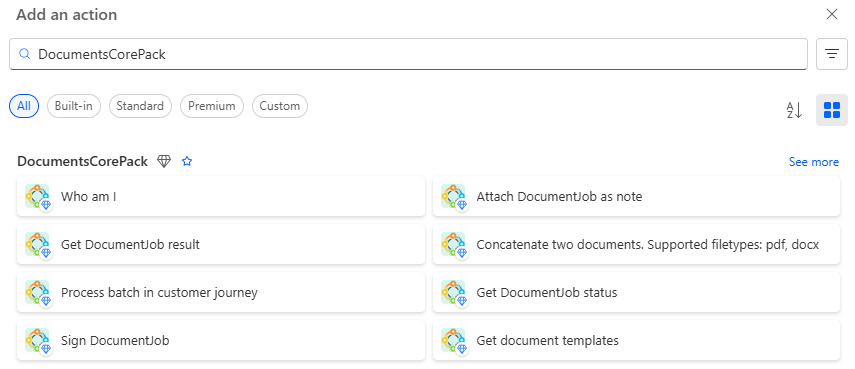Click the icon for Attach DocumentJob as note

[x=454, y=197]
